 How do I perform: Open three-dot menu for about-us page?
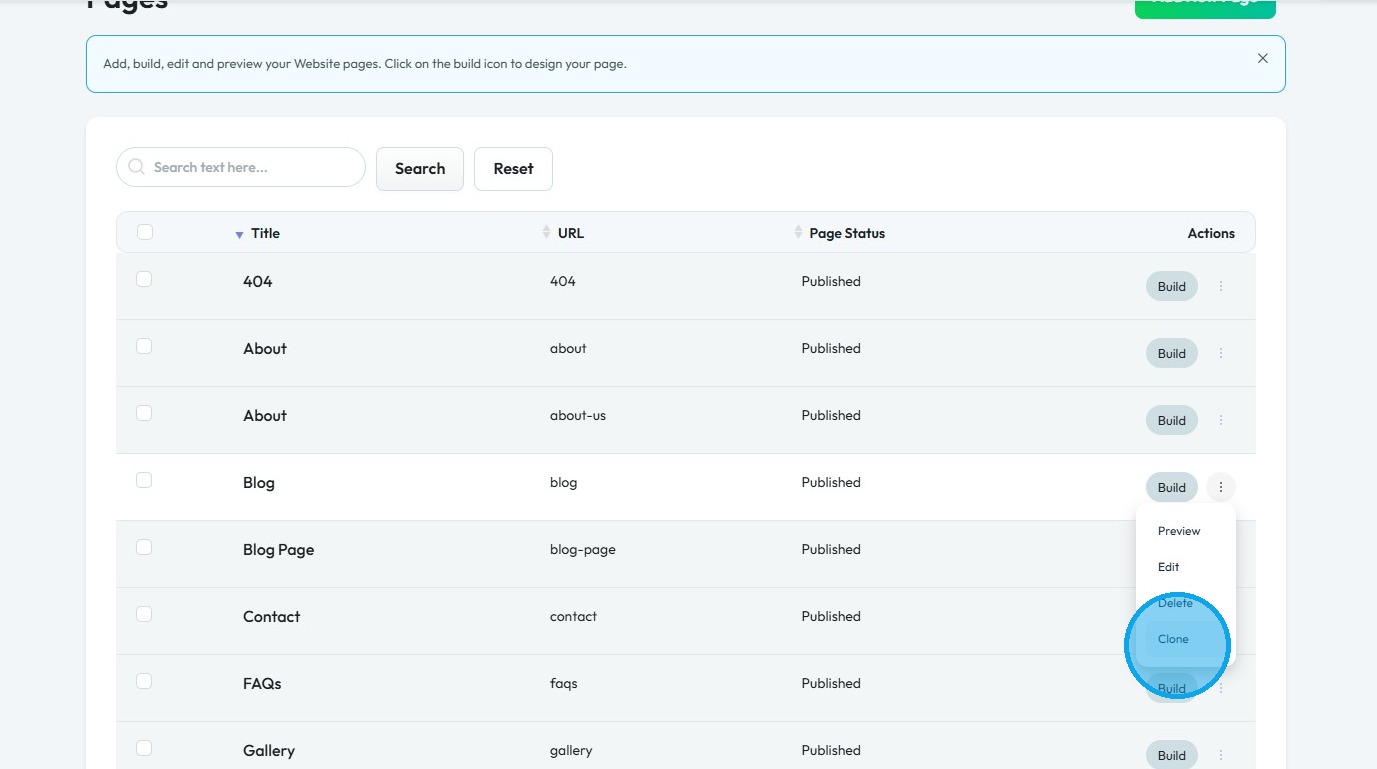pos(1221,420)
